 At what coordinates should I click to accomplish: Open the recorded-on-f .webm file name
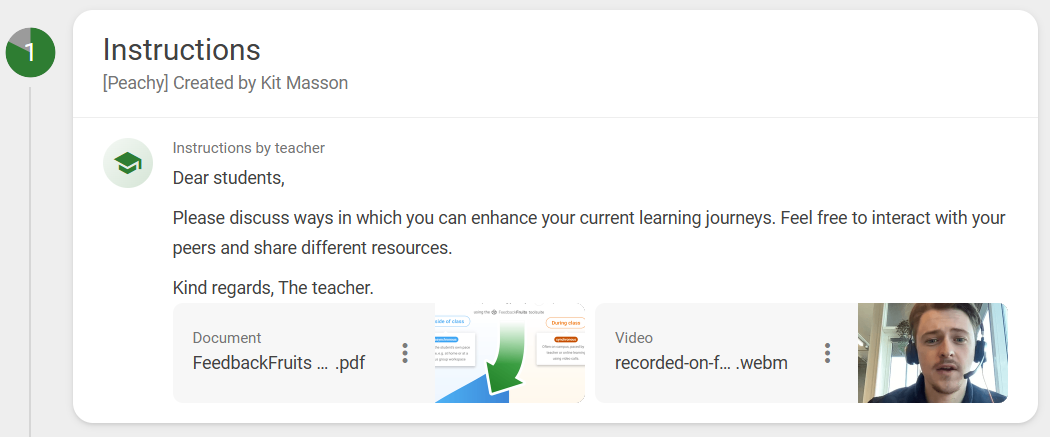pyautogui.click(x=701, y=363)
